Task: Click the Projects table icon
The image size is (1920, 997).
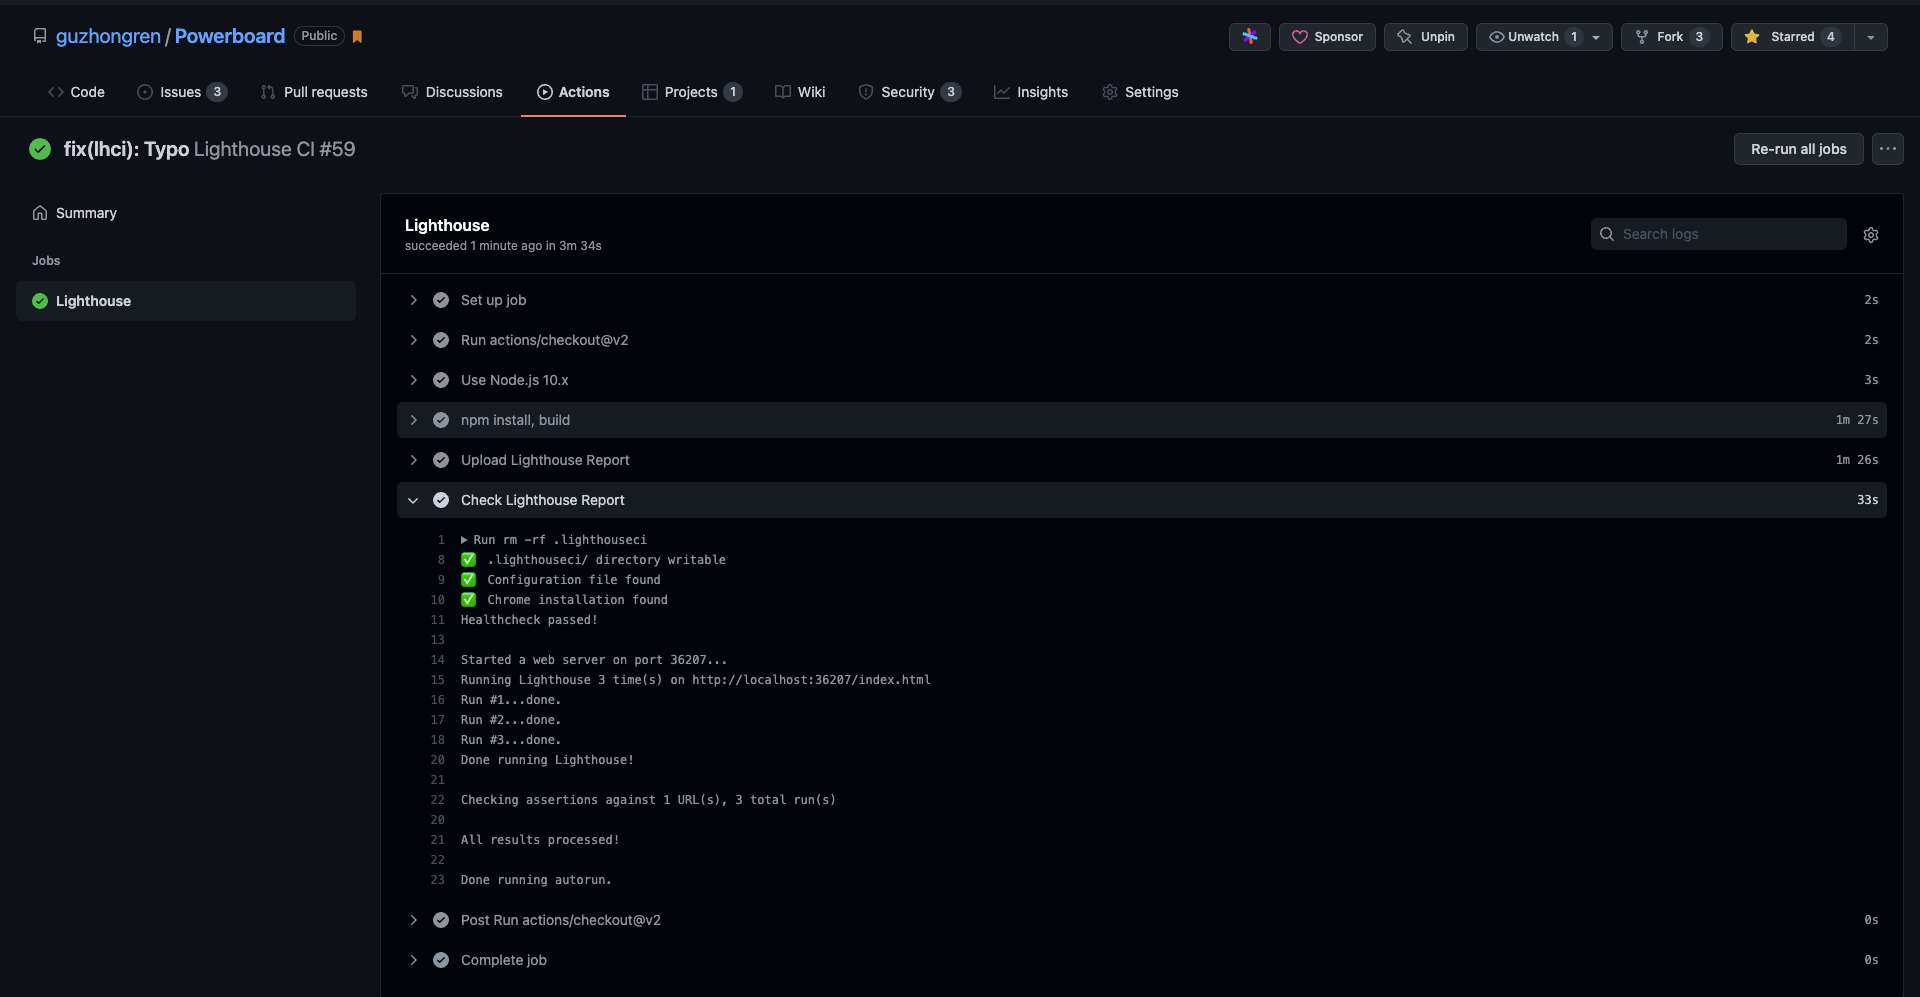Action: tap(650, 92)
